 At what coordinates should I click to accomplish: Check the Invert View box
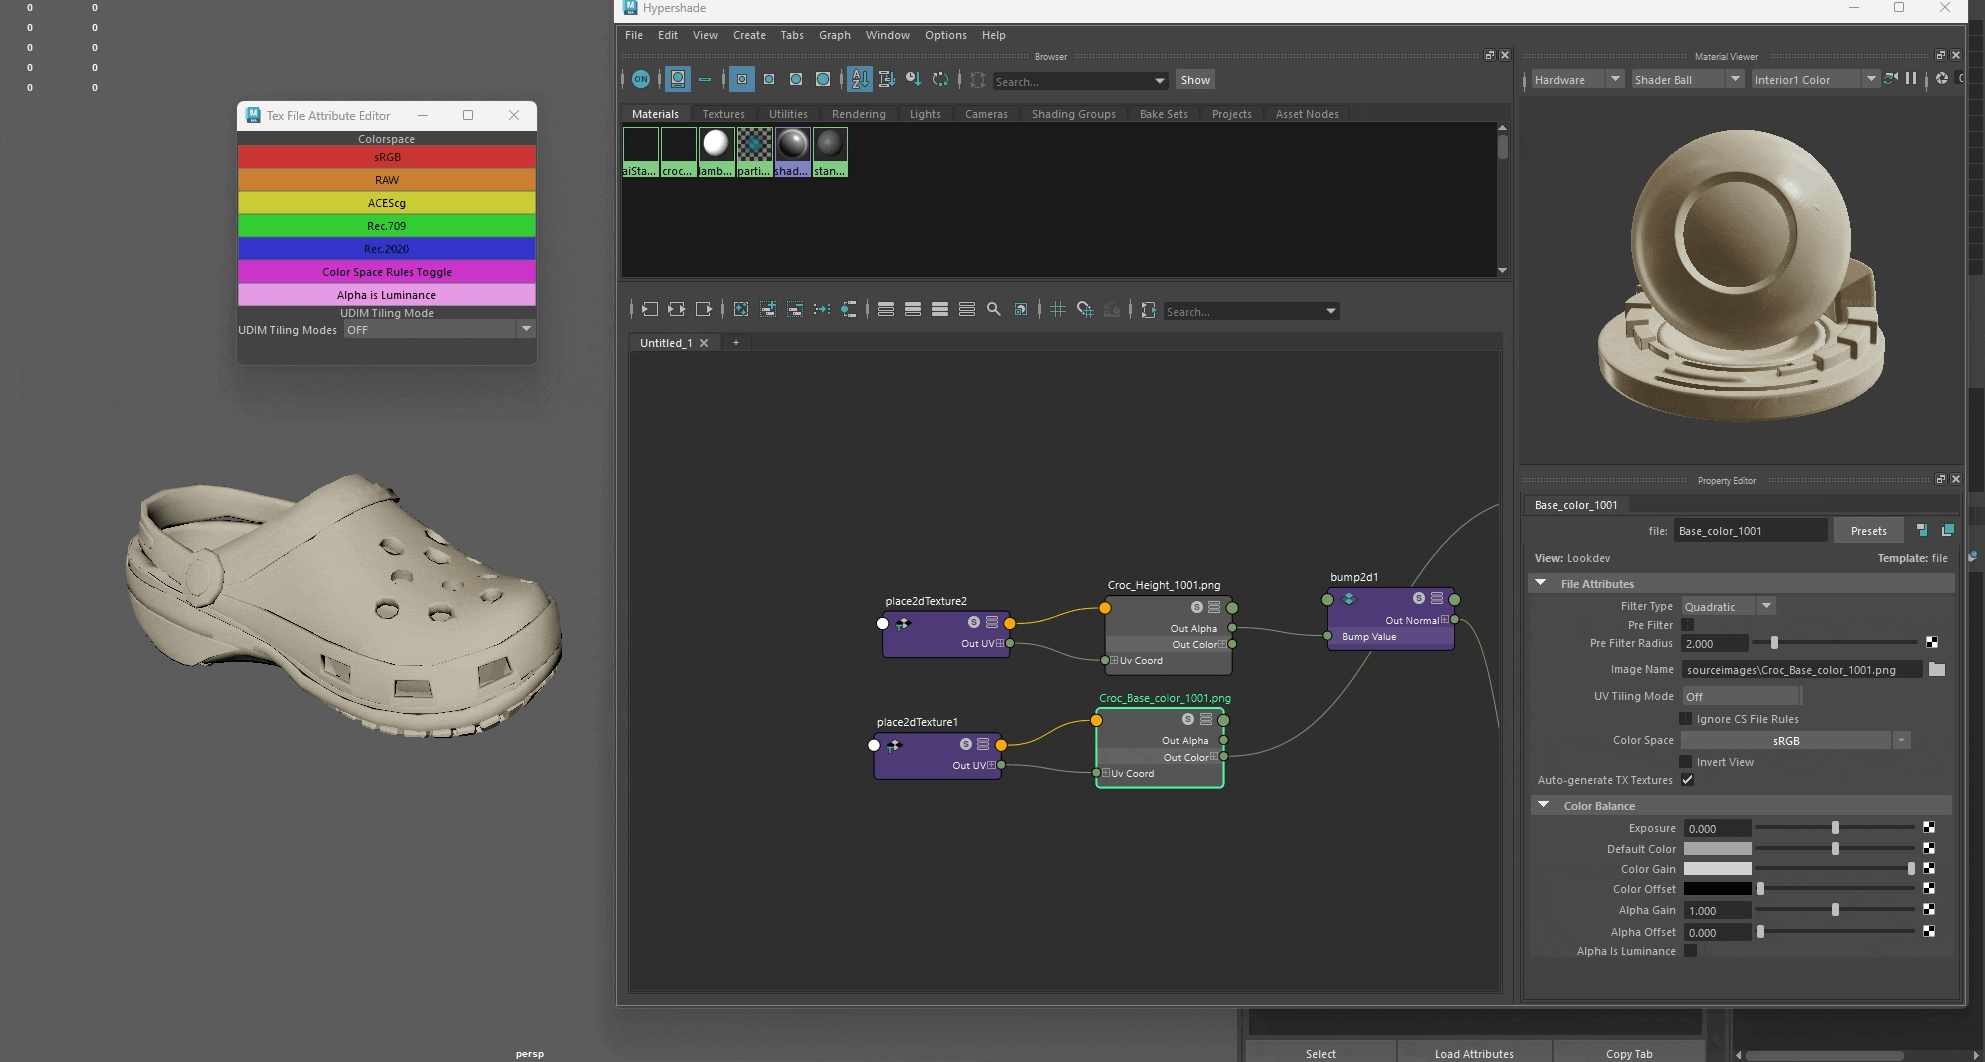coord(1686,762)
